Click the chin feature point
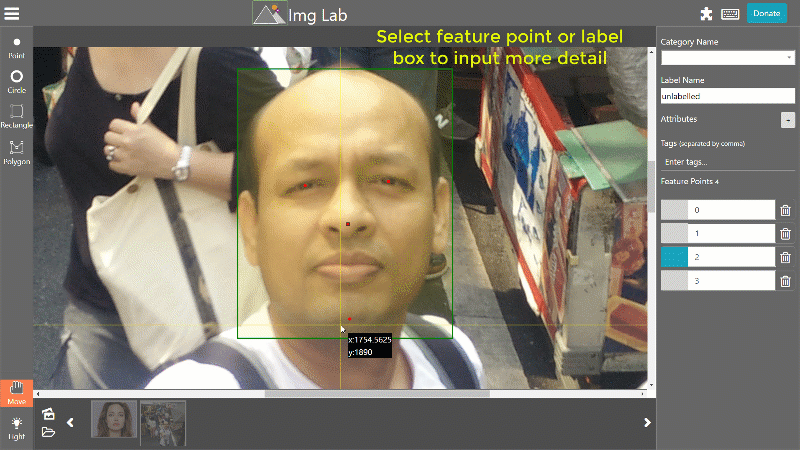The height and width of the screenshot is (450, 800). 349,319
